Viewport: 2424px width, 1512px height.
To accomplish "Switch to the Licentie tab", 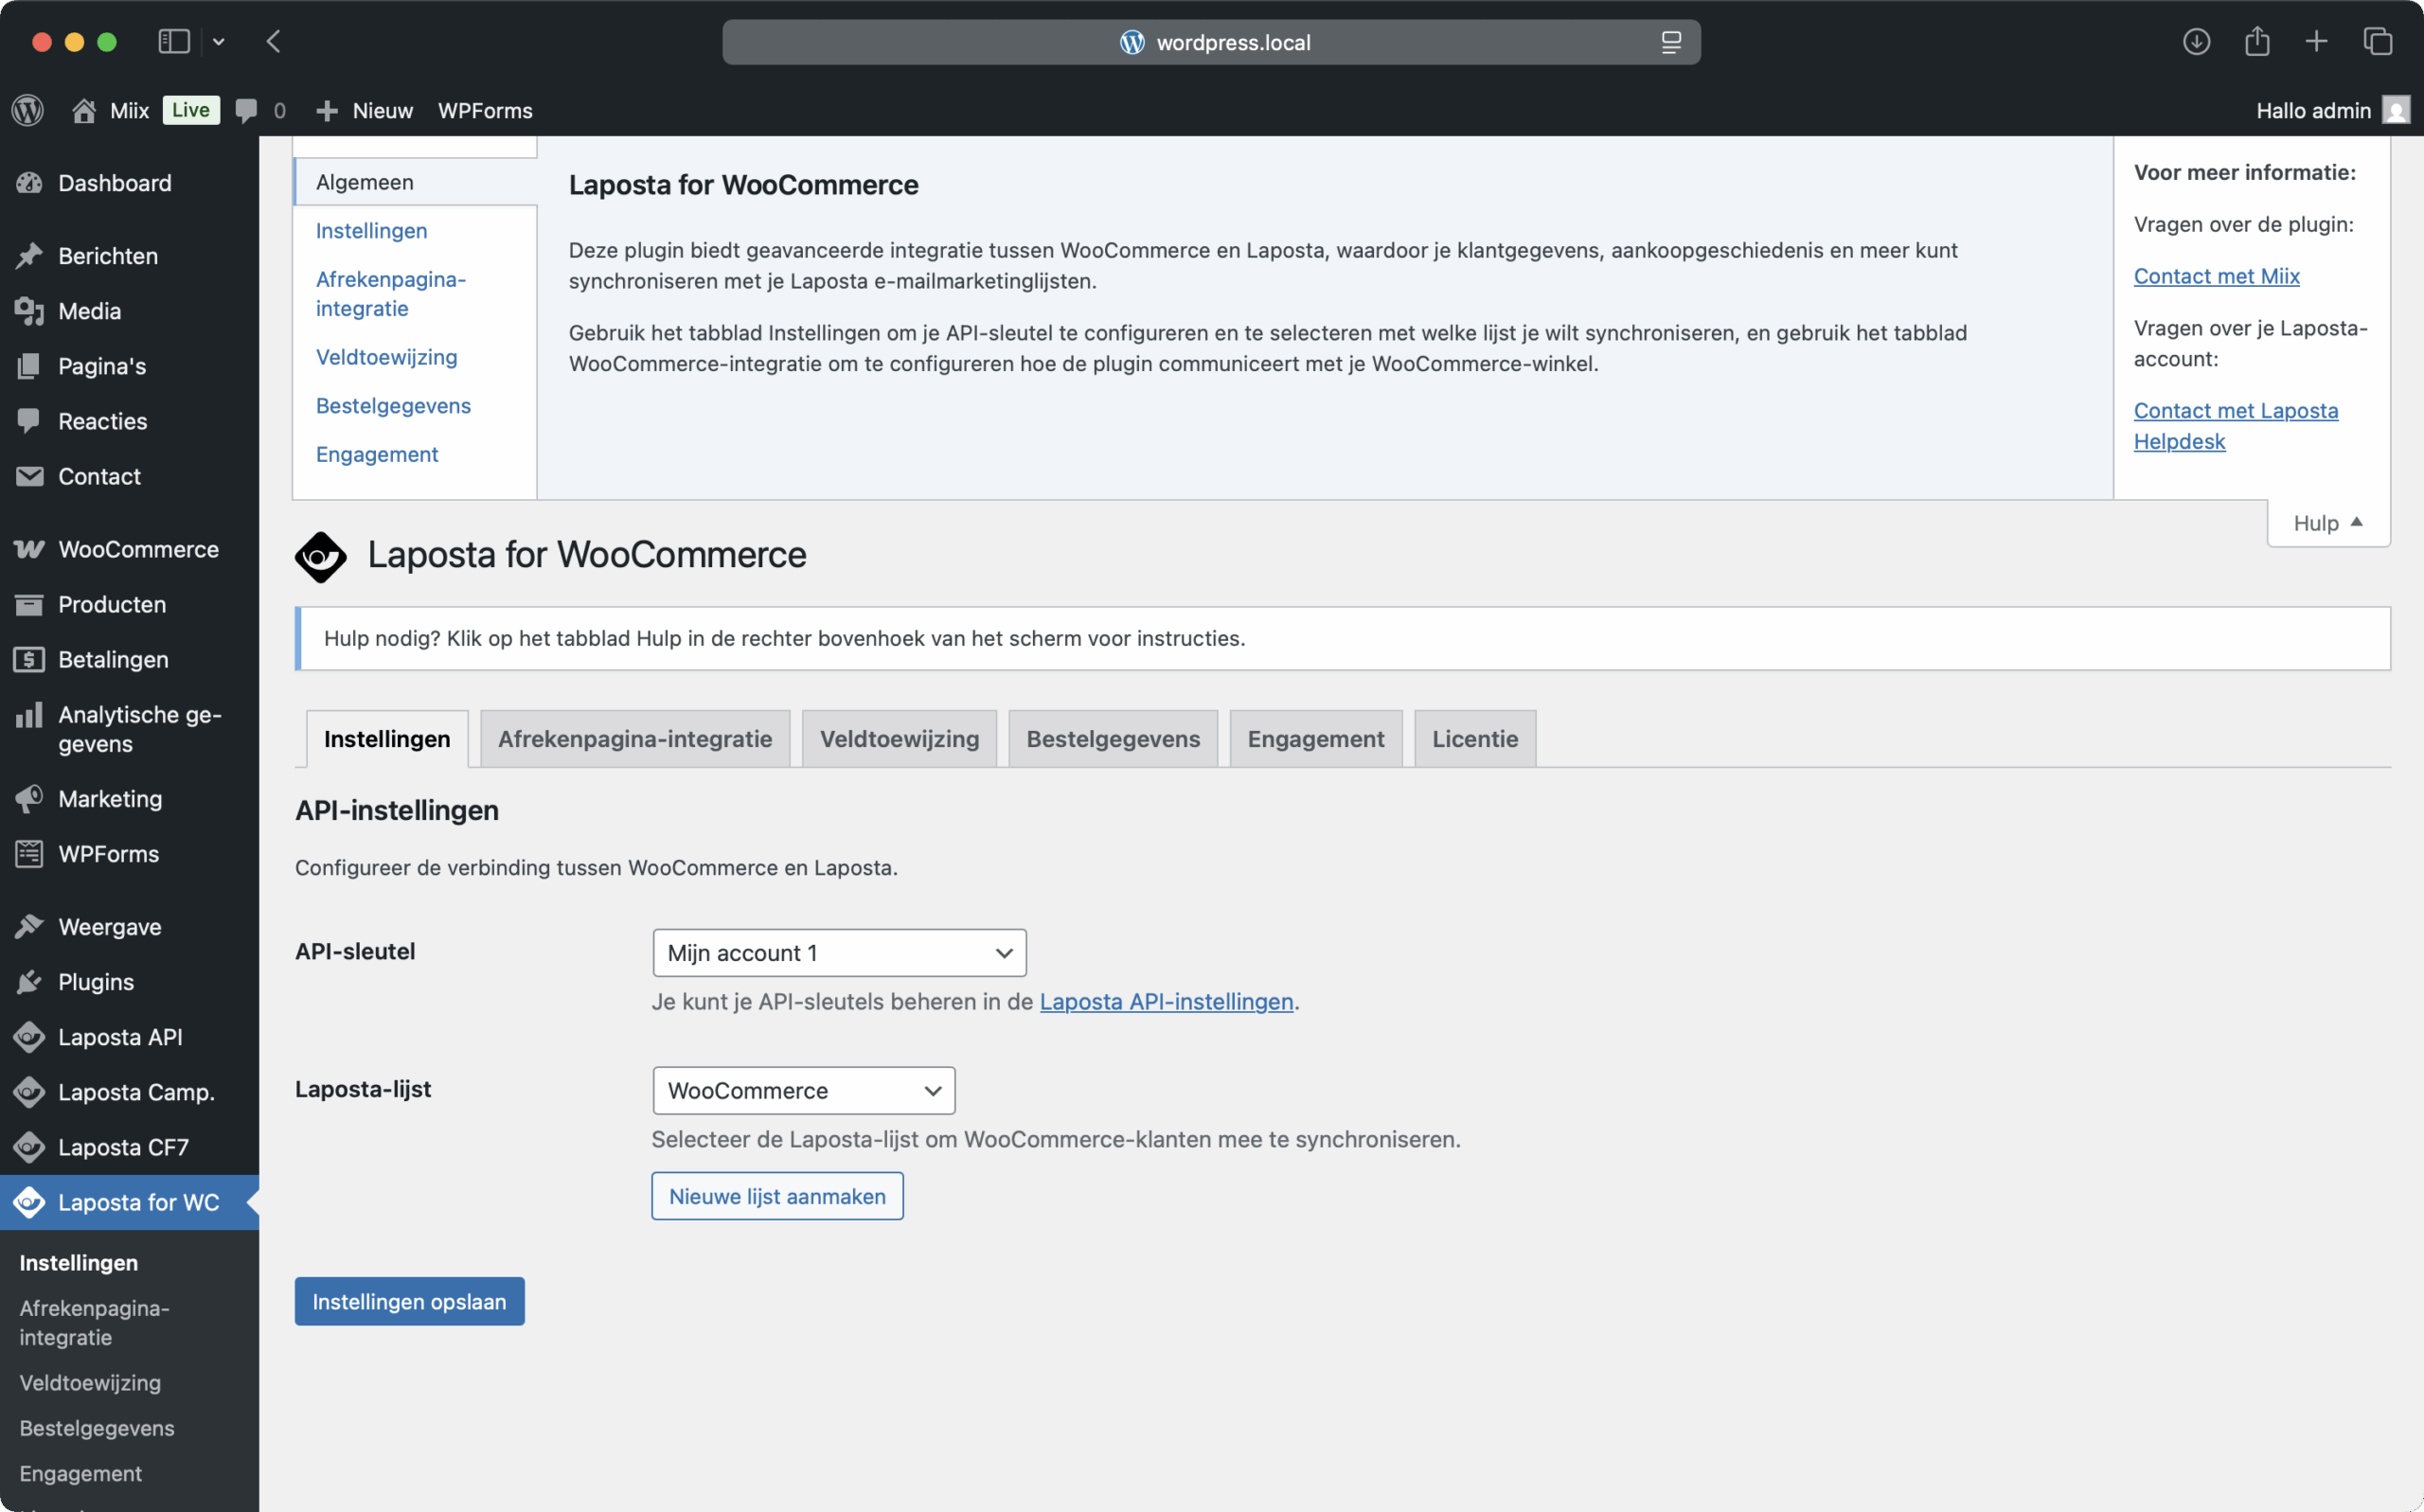I will (1475, 739).
